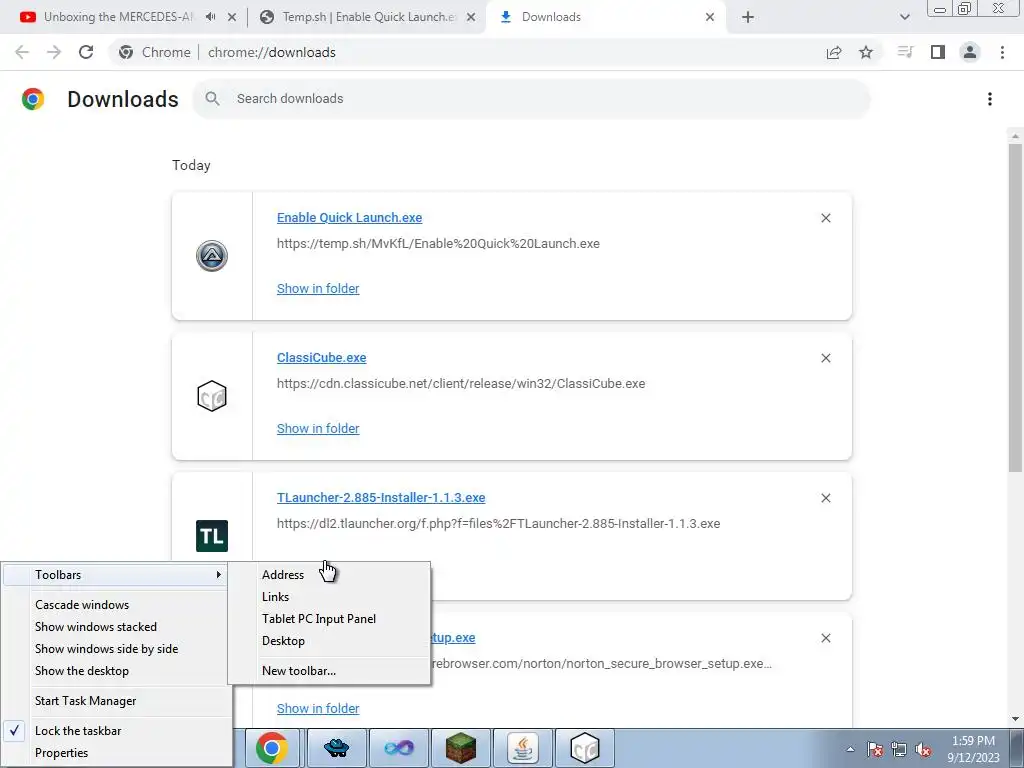Close the Downloads tab
Screen dimensions: 1024x768
[x=710, y=17]
